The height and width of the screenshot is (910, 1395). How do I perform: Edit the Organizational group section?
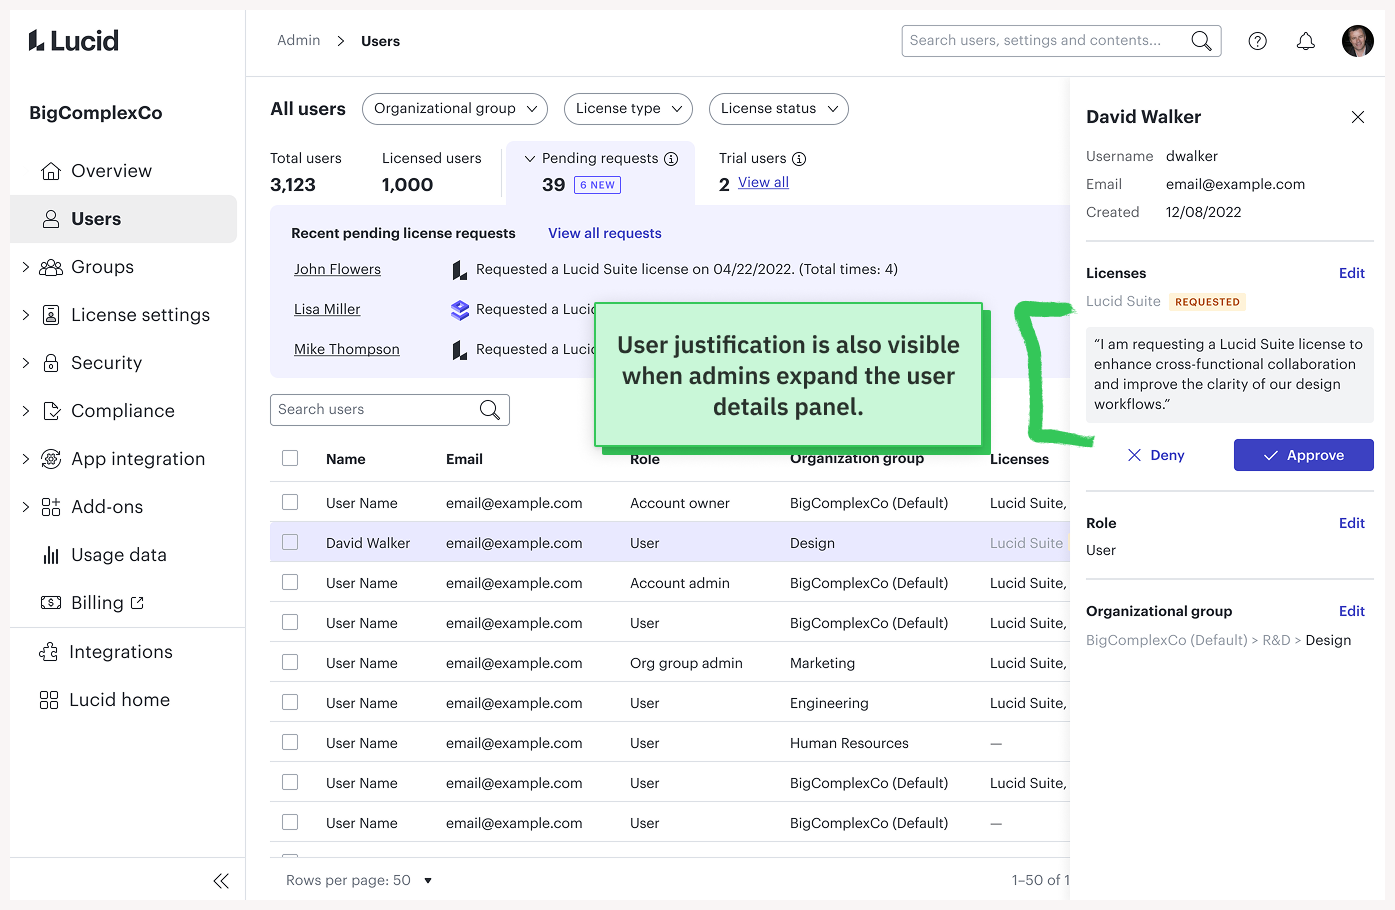click(x=1352, y=611)
